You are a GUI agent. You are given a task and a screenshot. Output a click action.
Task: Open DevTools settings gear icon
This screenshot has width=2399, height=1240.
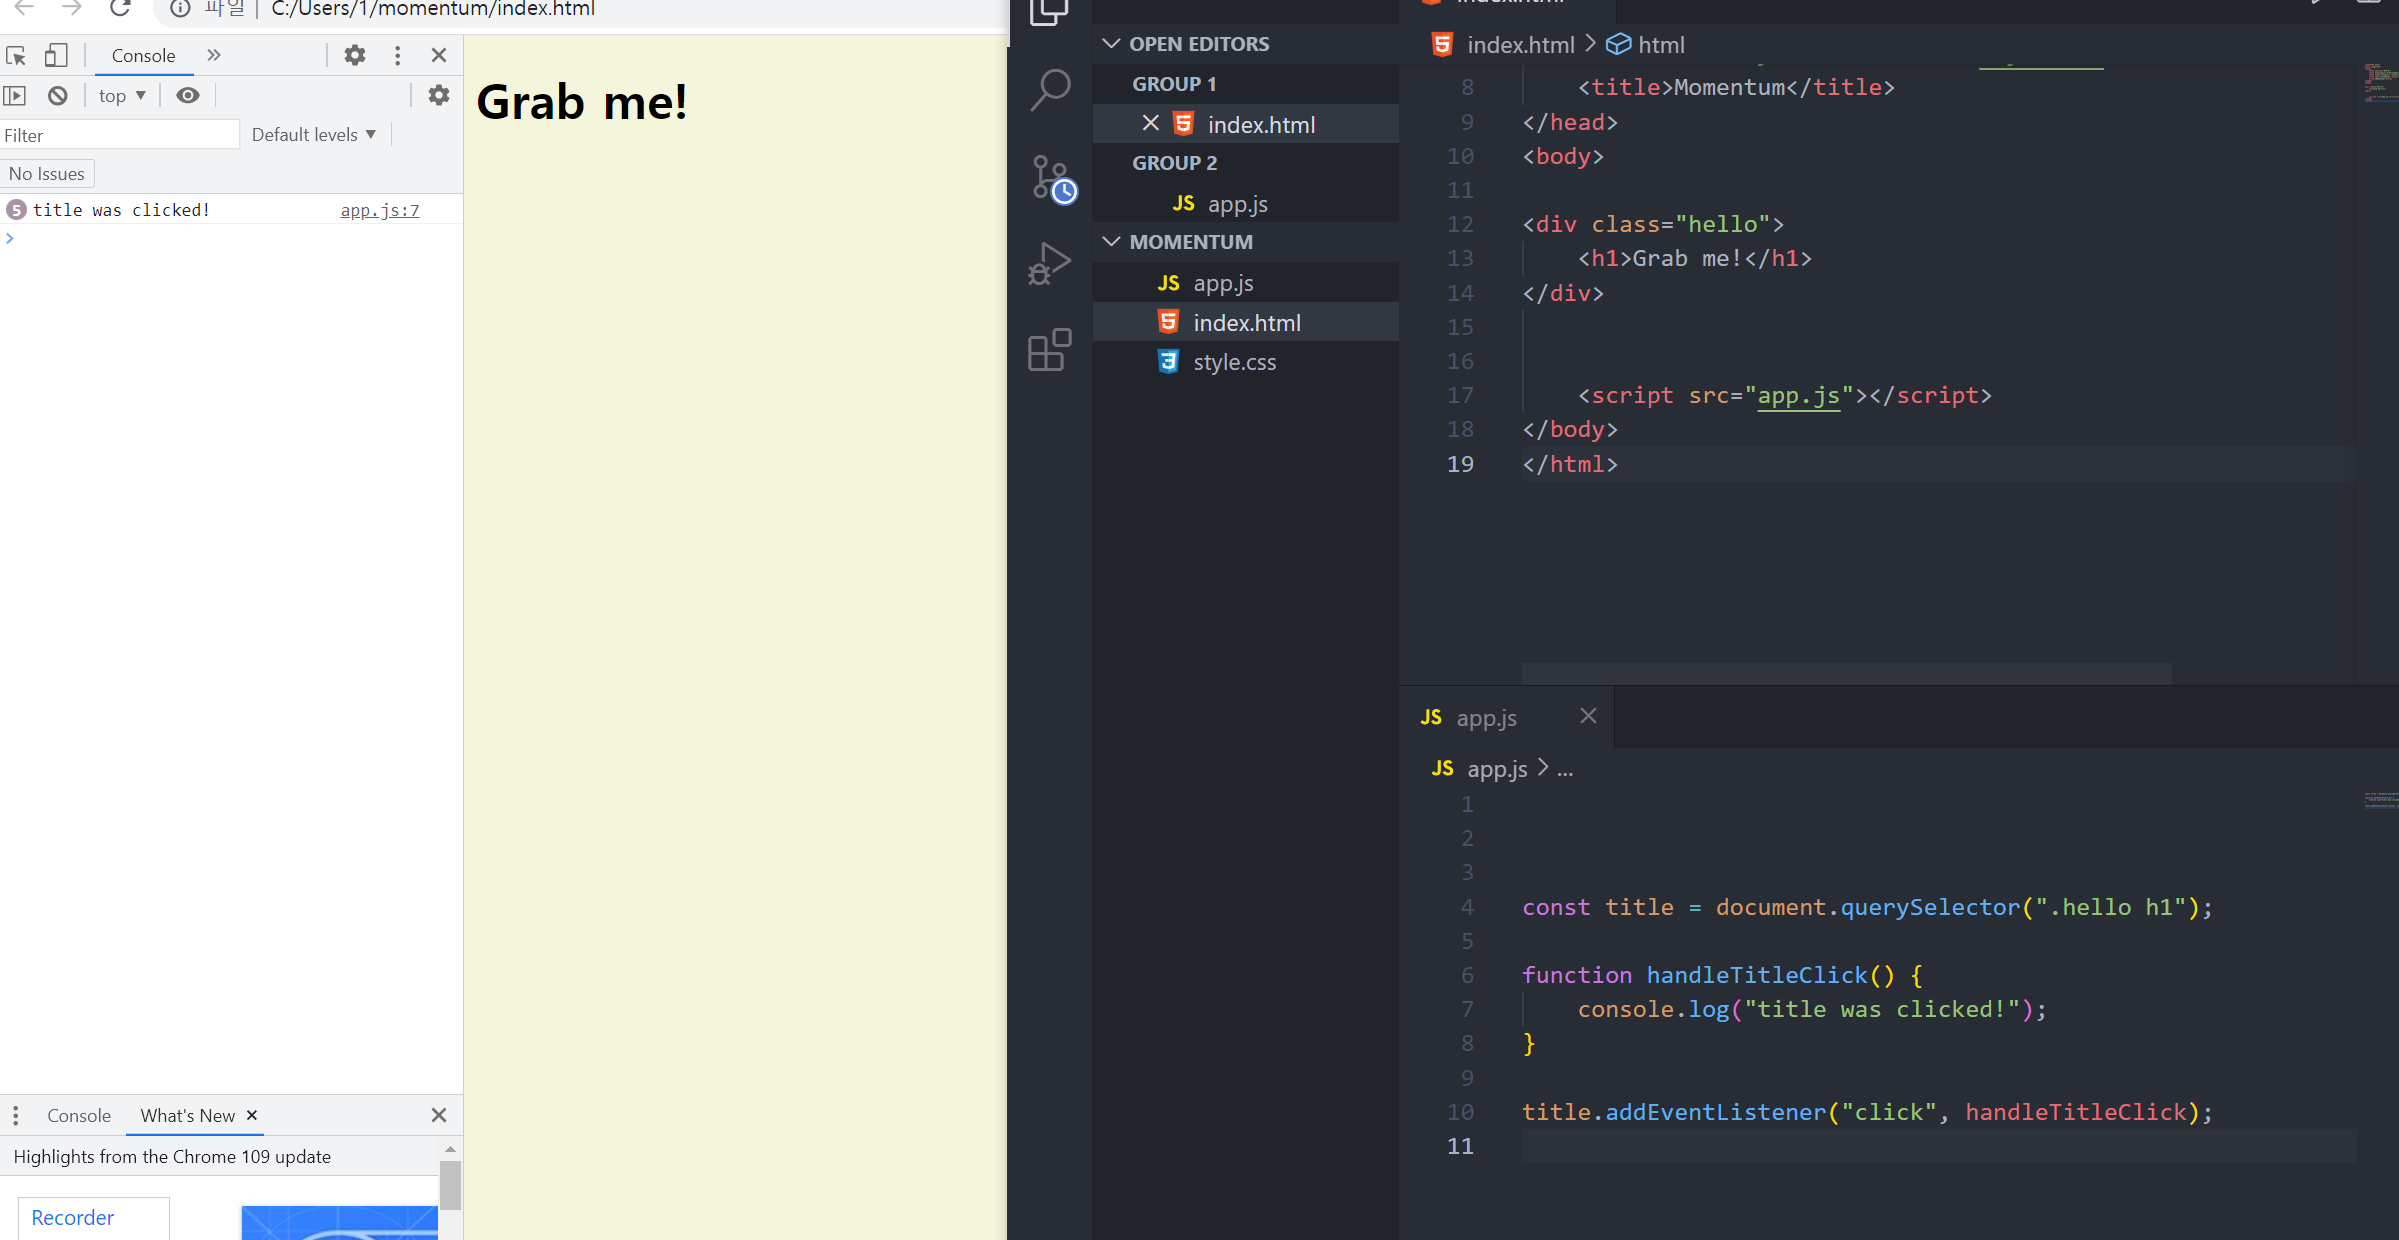[x=354, y=55]
